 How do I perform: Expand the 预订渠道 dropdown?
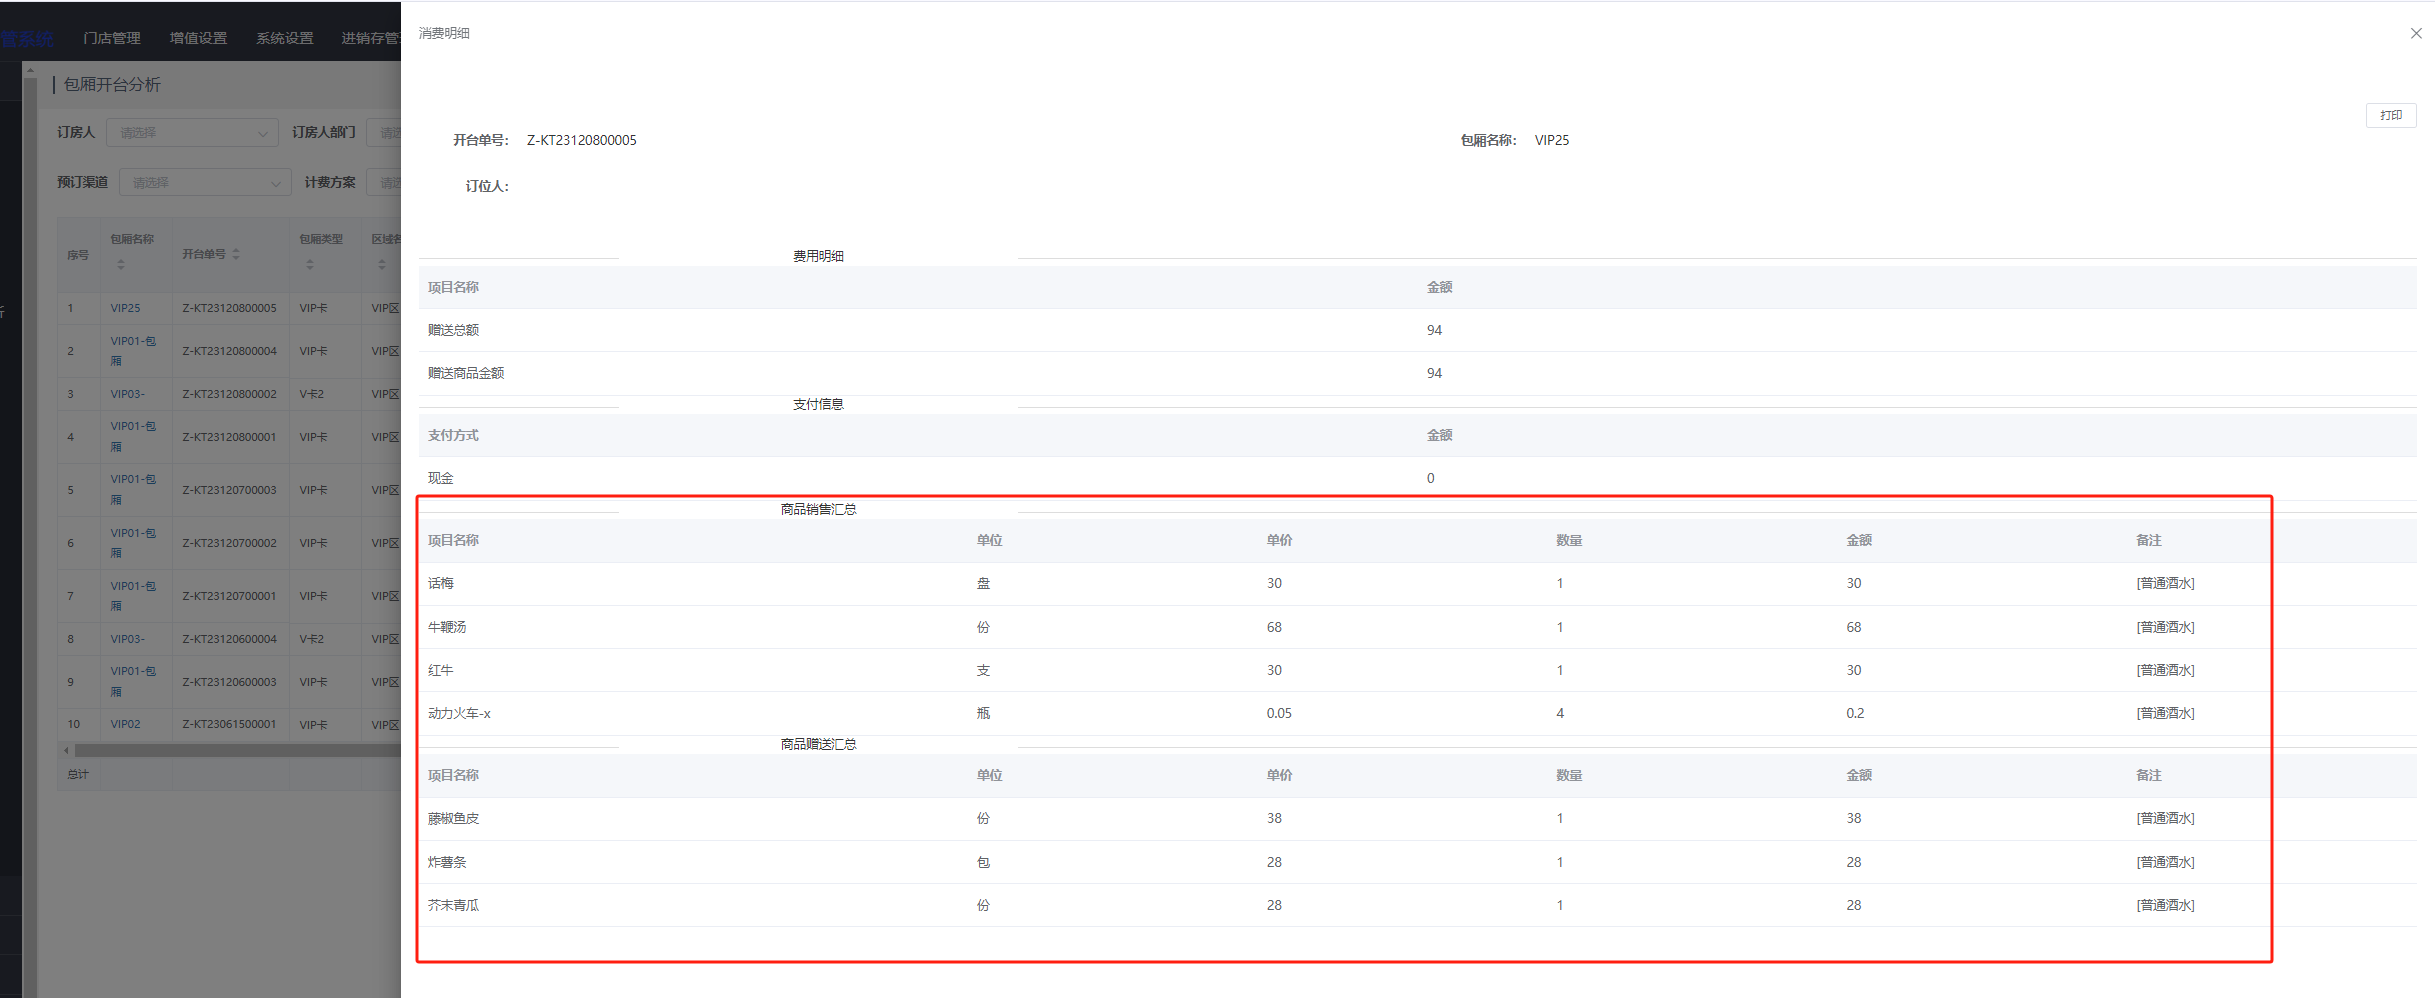[205, 182]
